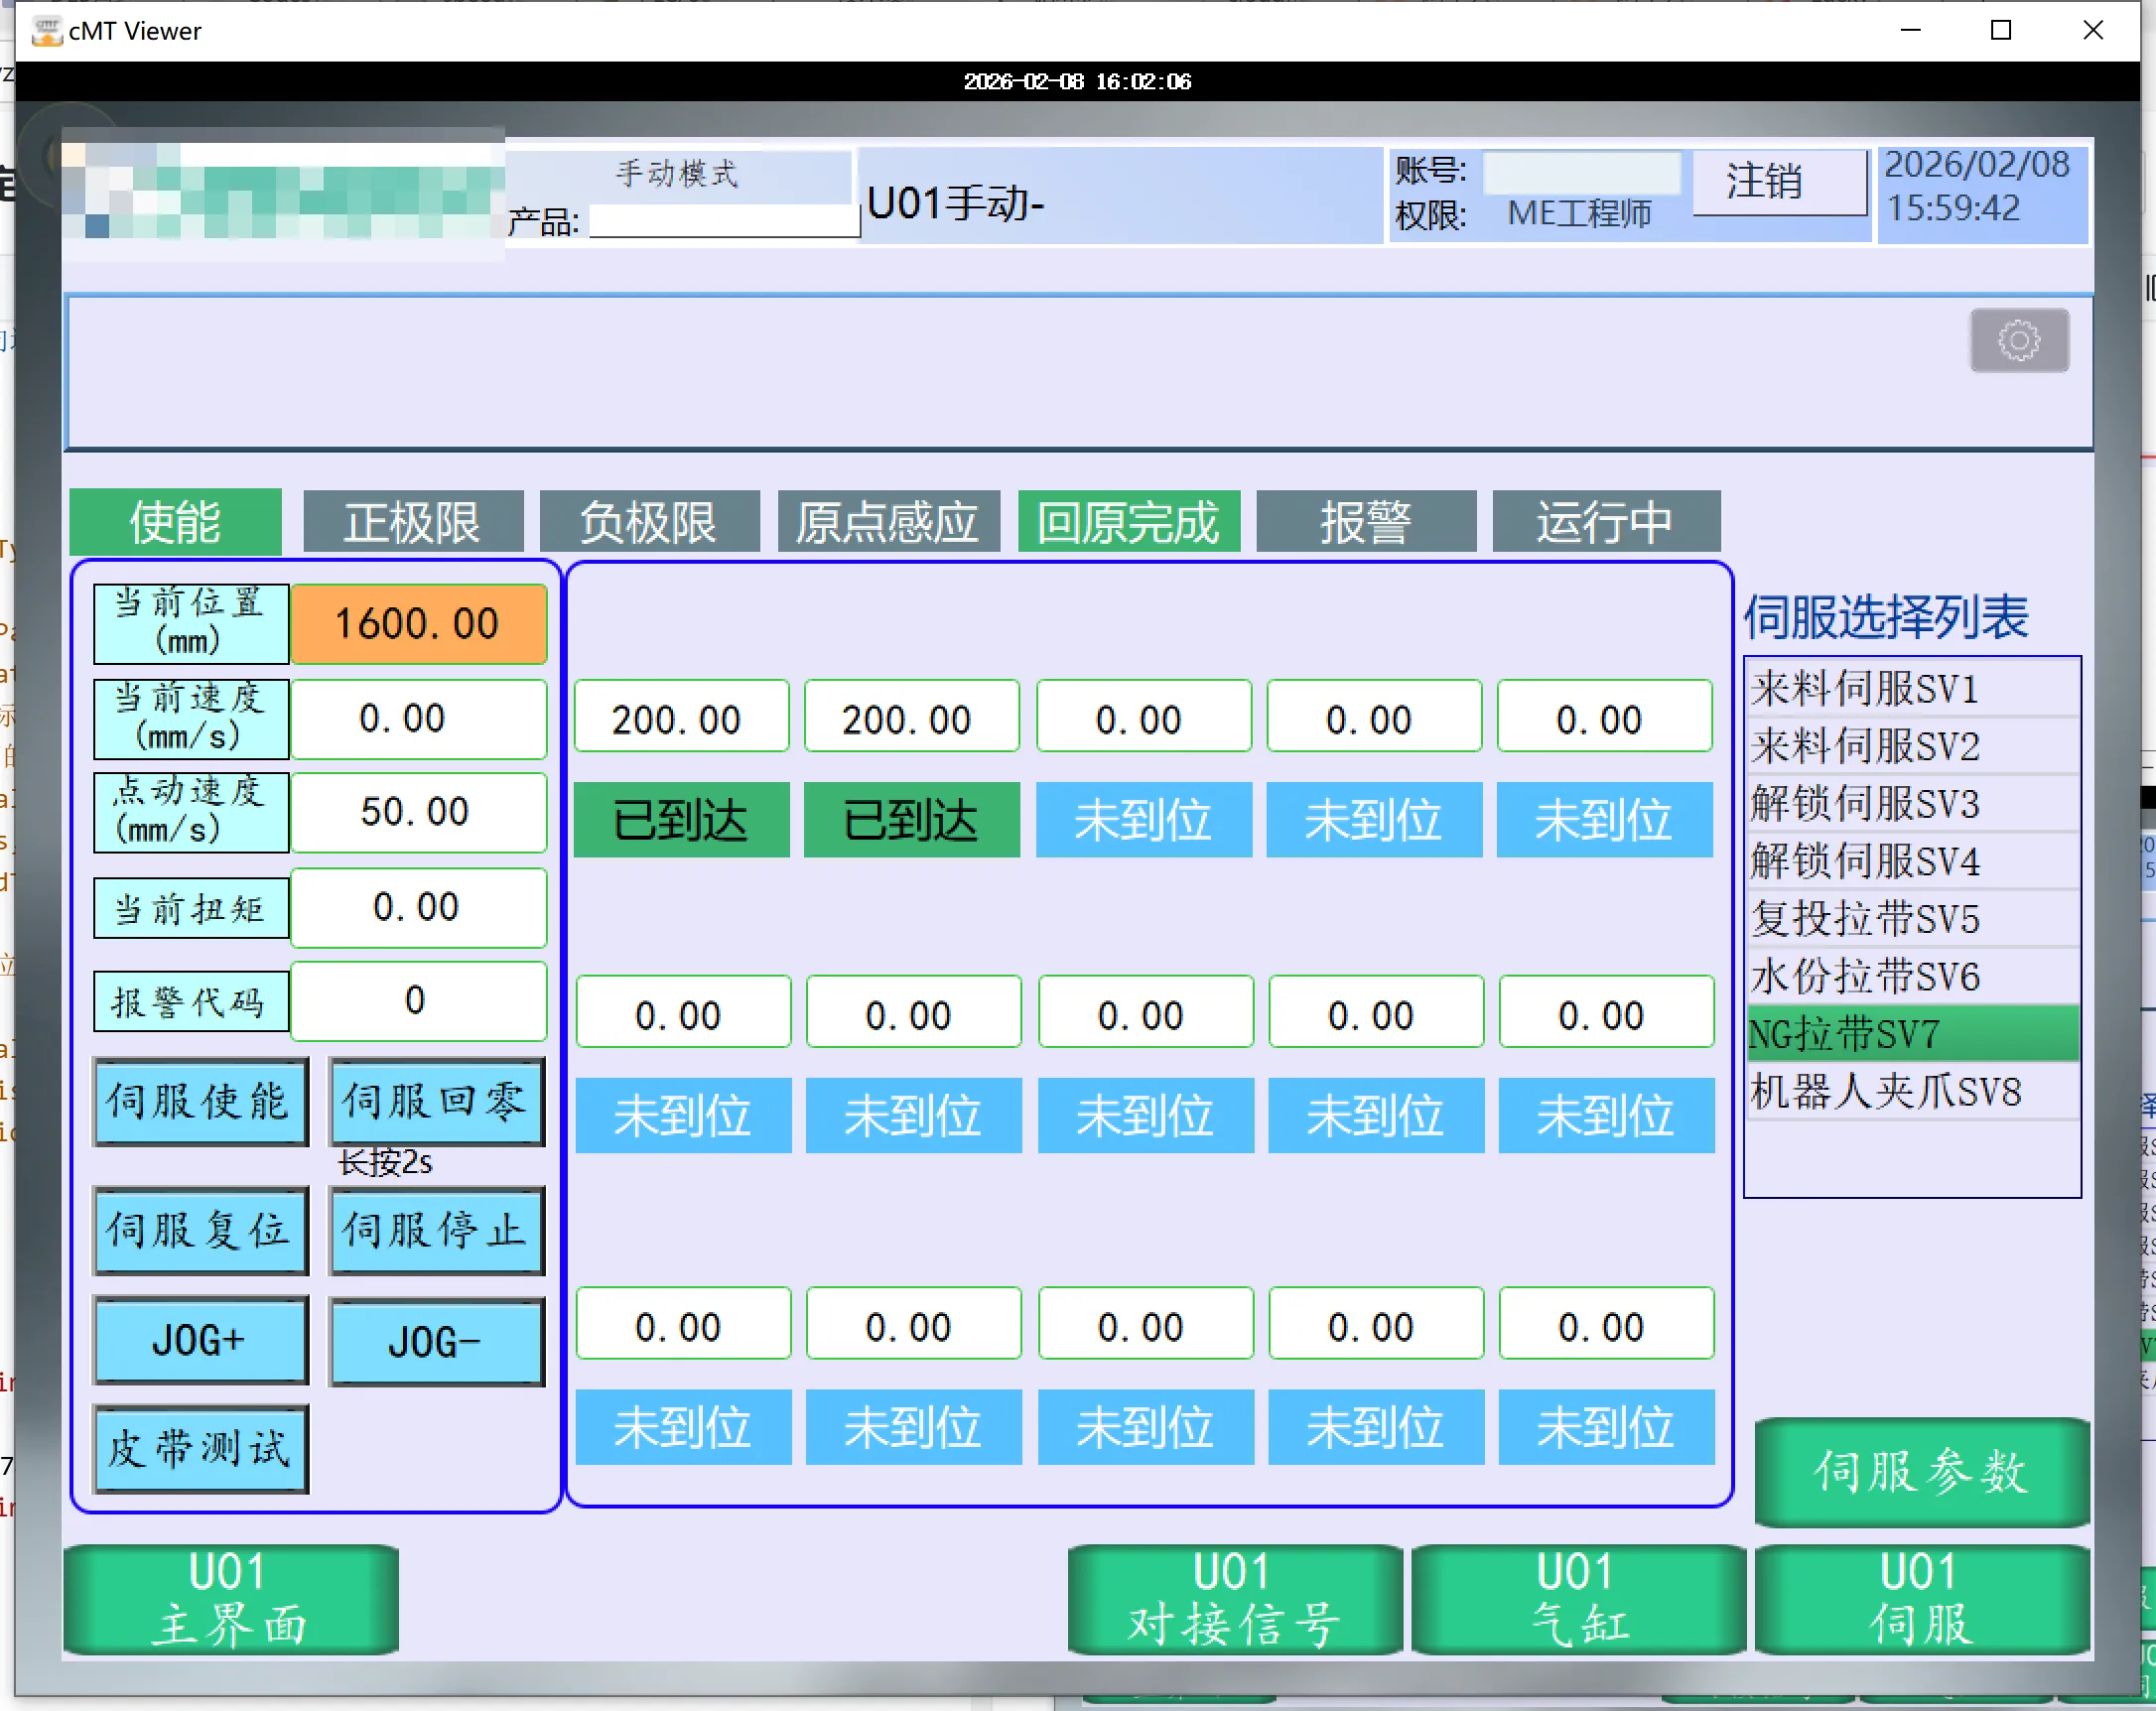Viewport: 2156px width, 1711px height.
Task: Click the first 已到达 position button
Action: [681, 820]
